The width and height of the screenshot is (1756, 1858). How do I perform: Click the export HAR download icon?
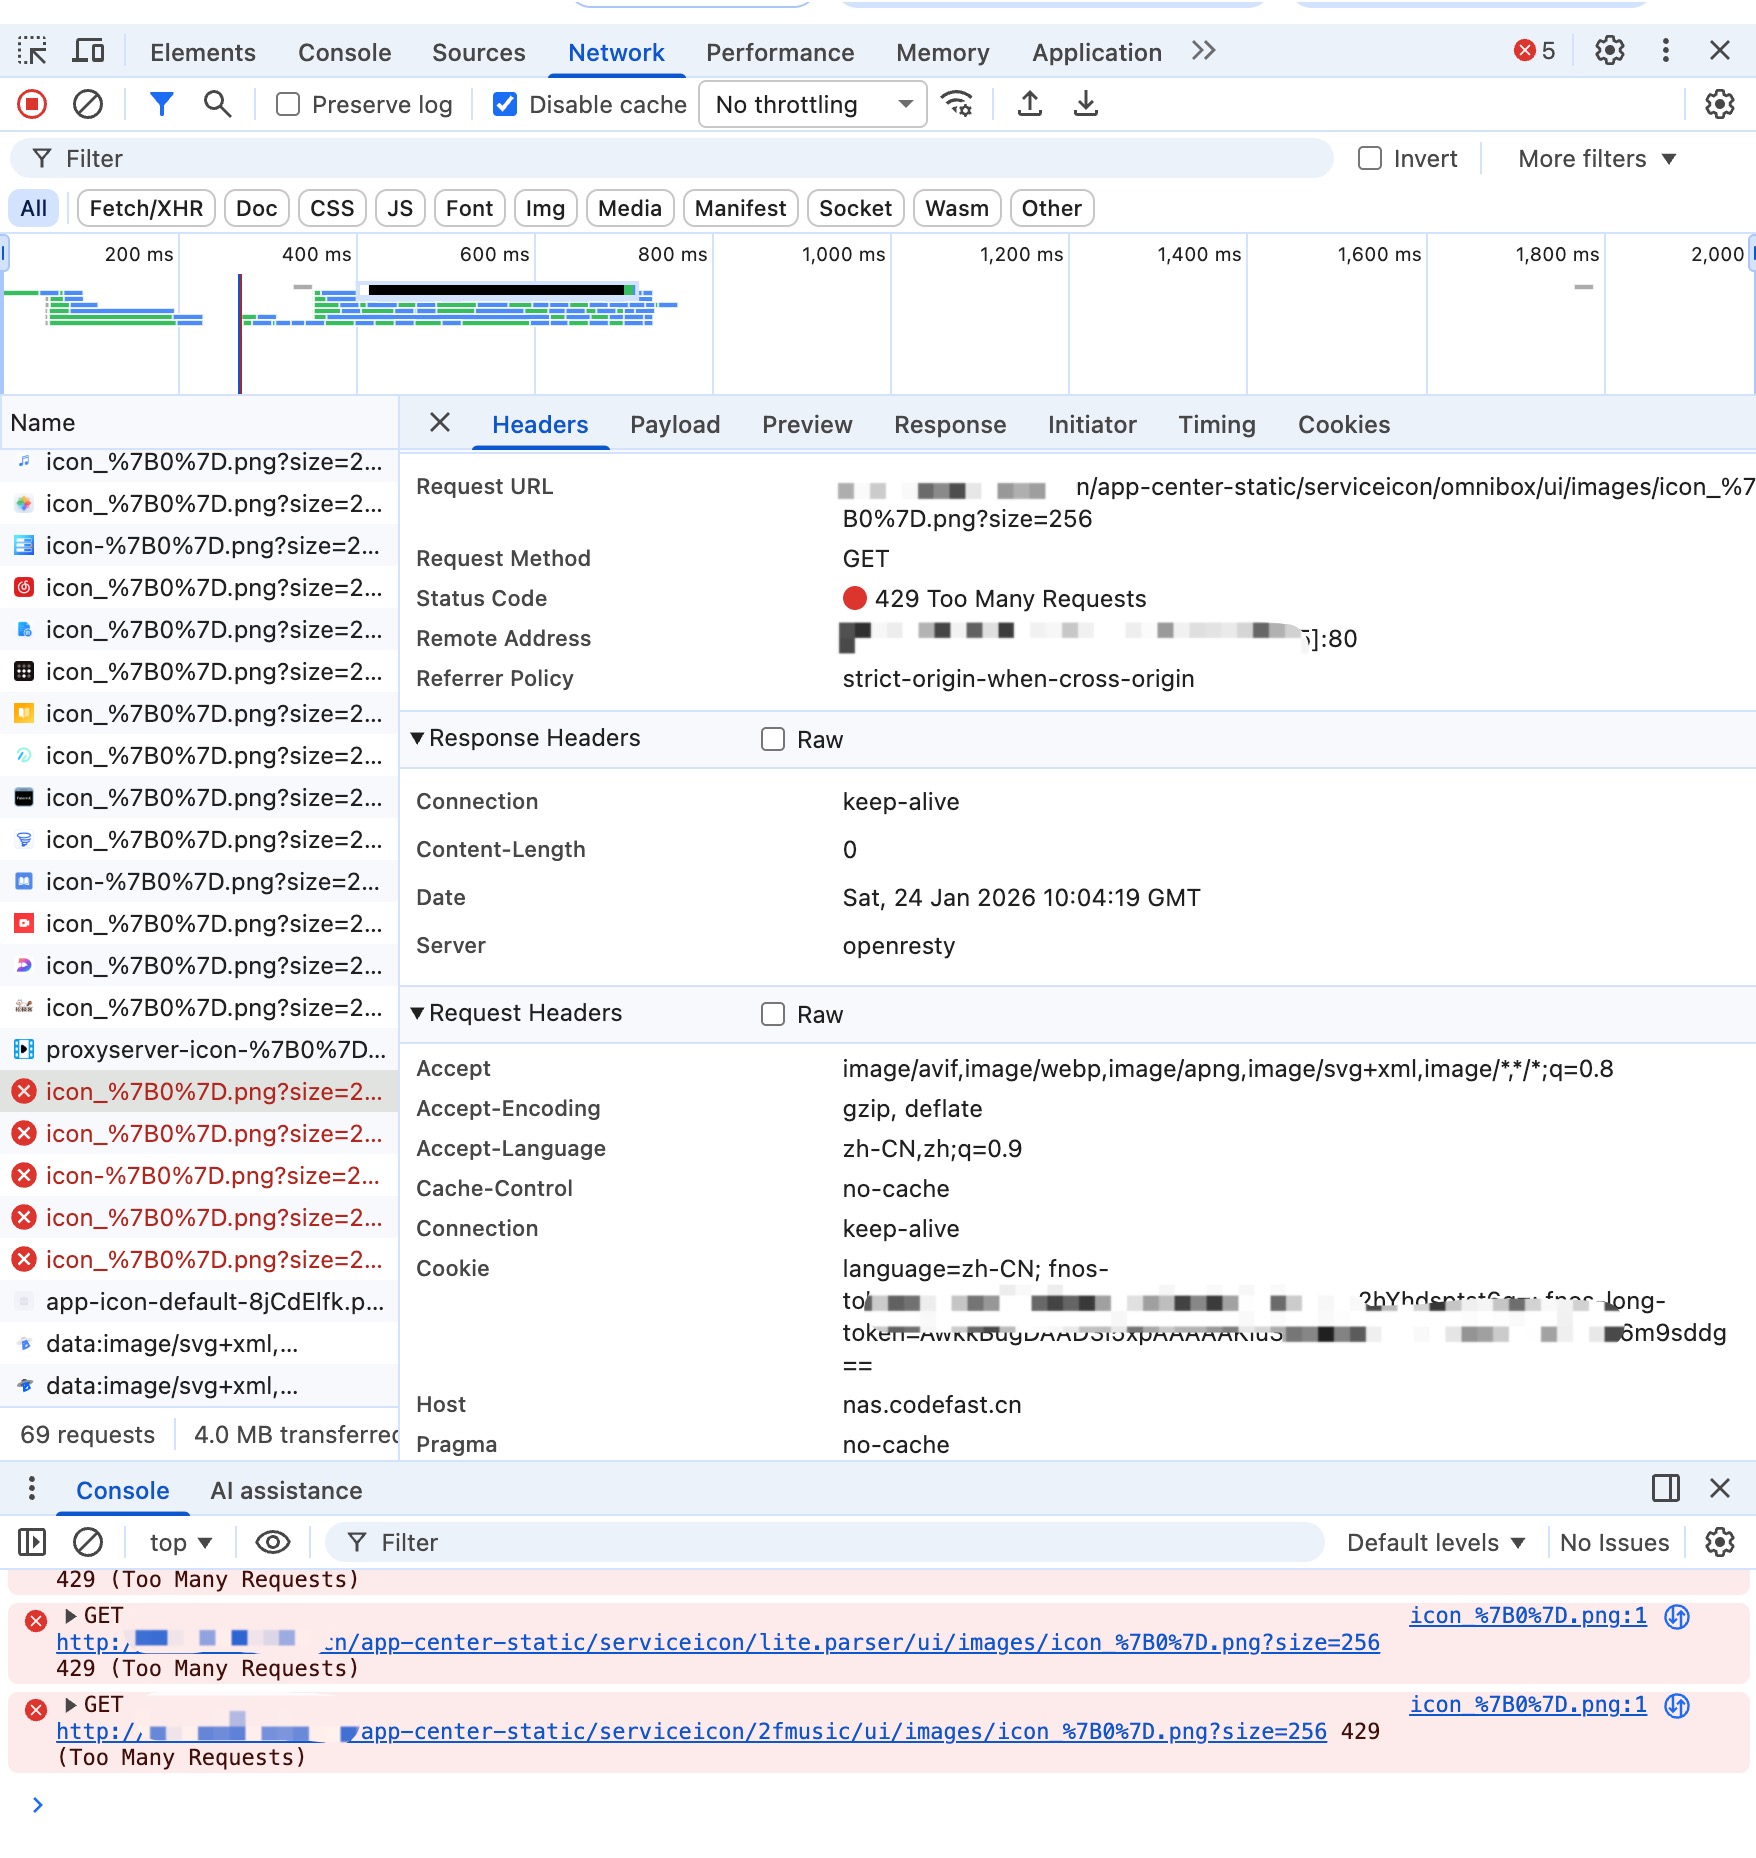1085,104
